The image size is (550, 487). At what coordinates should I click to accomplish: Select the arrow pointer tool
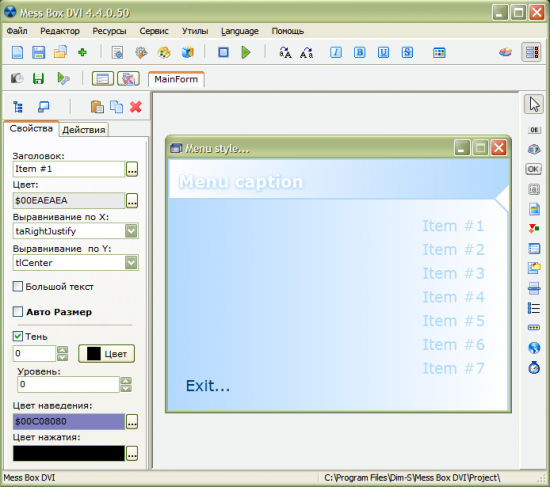pyautogui.click(x=534, y=104)
